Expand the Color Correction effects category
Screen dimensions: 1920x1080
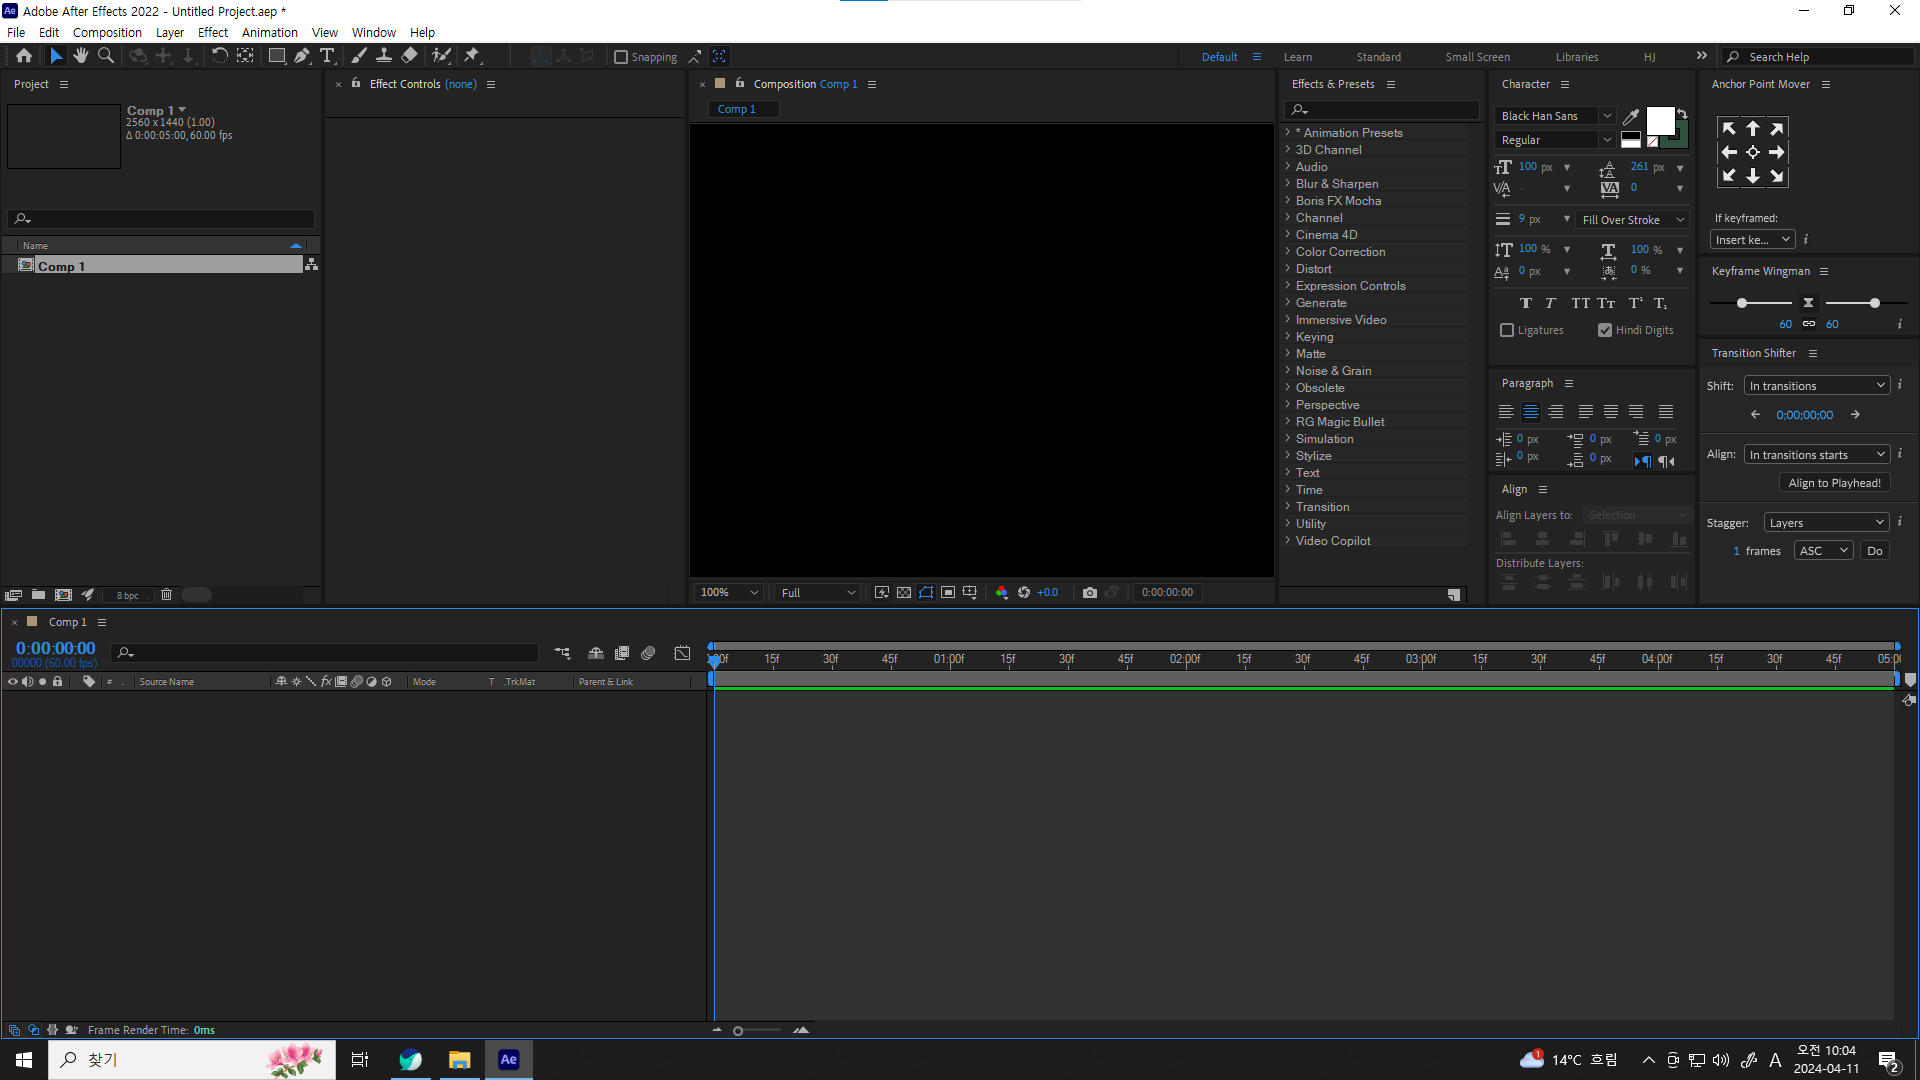click(1288, 252)
